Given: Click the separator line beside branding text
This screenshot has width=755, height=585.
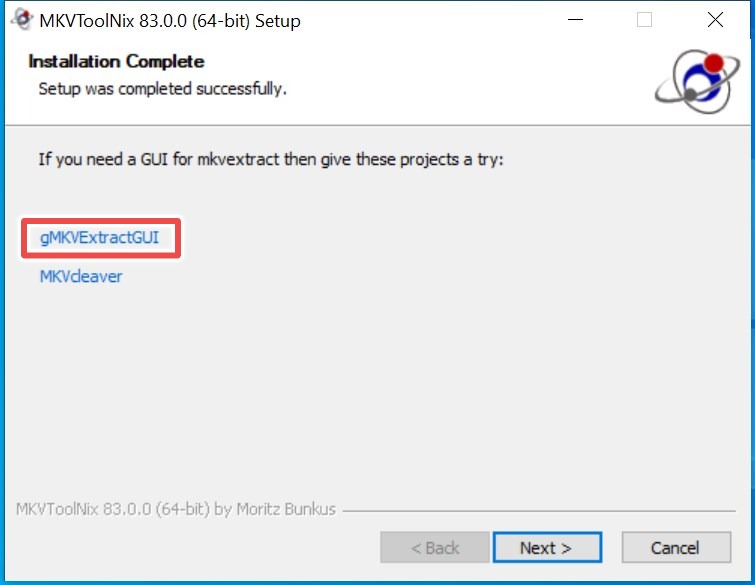Looking at the screenshot, I should click(540, 510).
